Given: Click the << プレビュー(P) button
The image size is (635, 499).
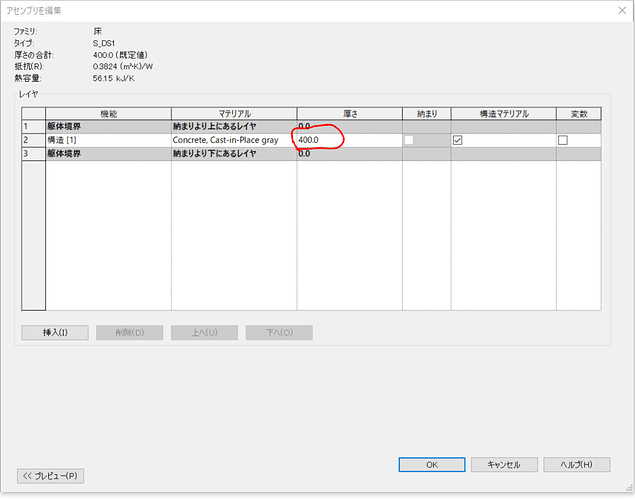Looking at the screenshot, I should point(50,476).
